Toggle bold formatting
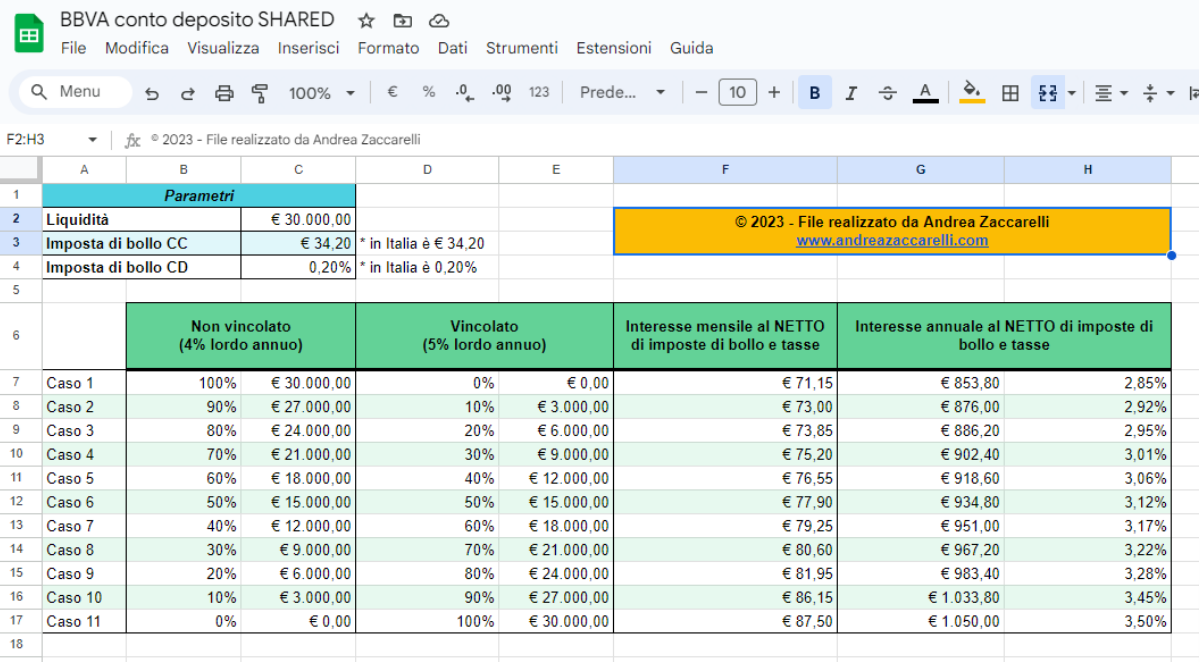Screen dimensions: 1200x662 click(x=814, y=93)
